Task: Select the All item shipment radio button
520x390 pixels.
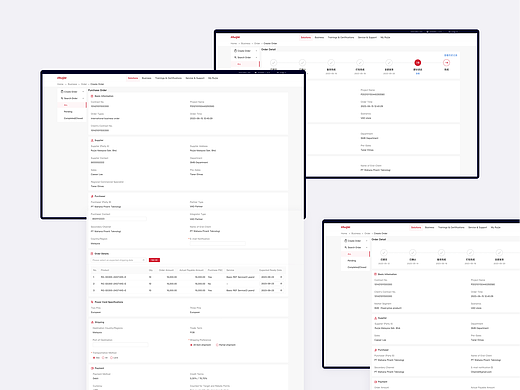Action: pos(191,345)
